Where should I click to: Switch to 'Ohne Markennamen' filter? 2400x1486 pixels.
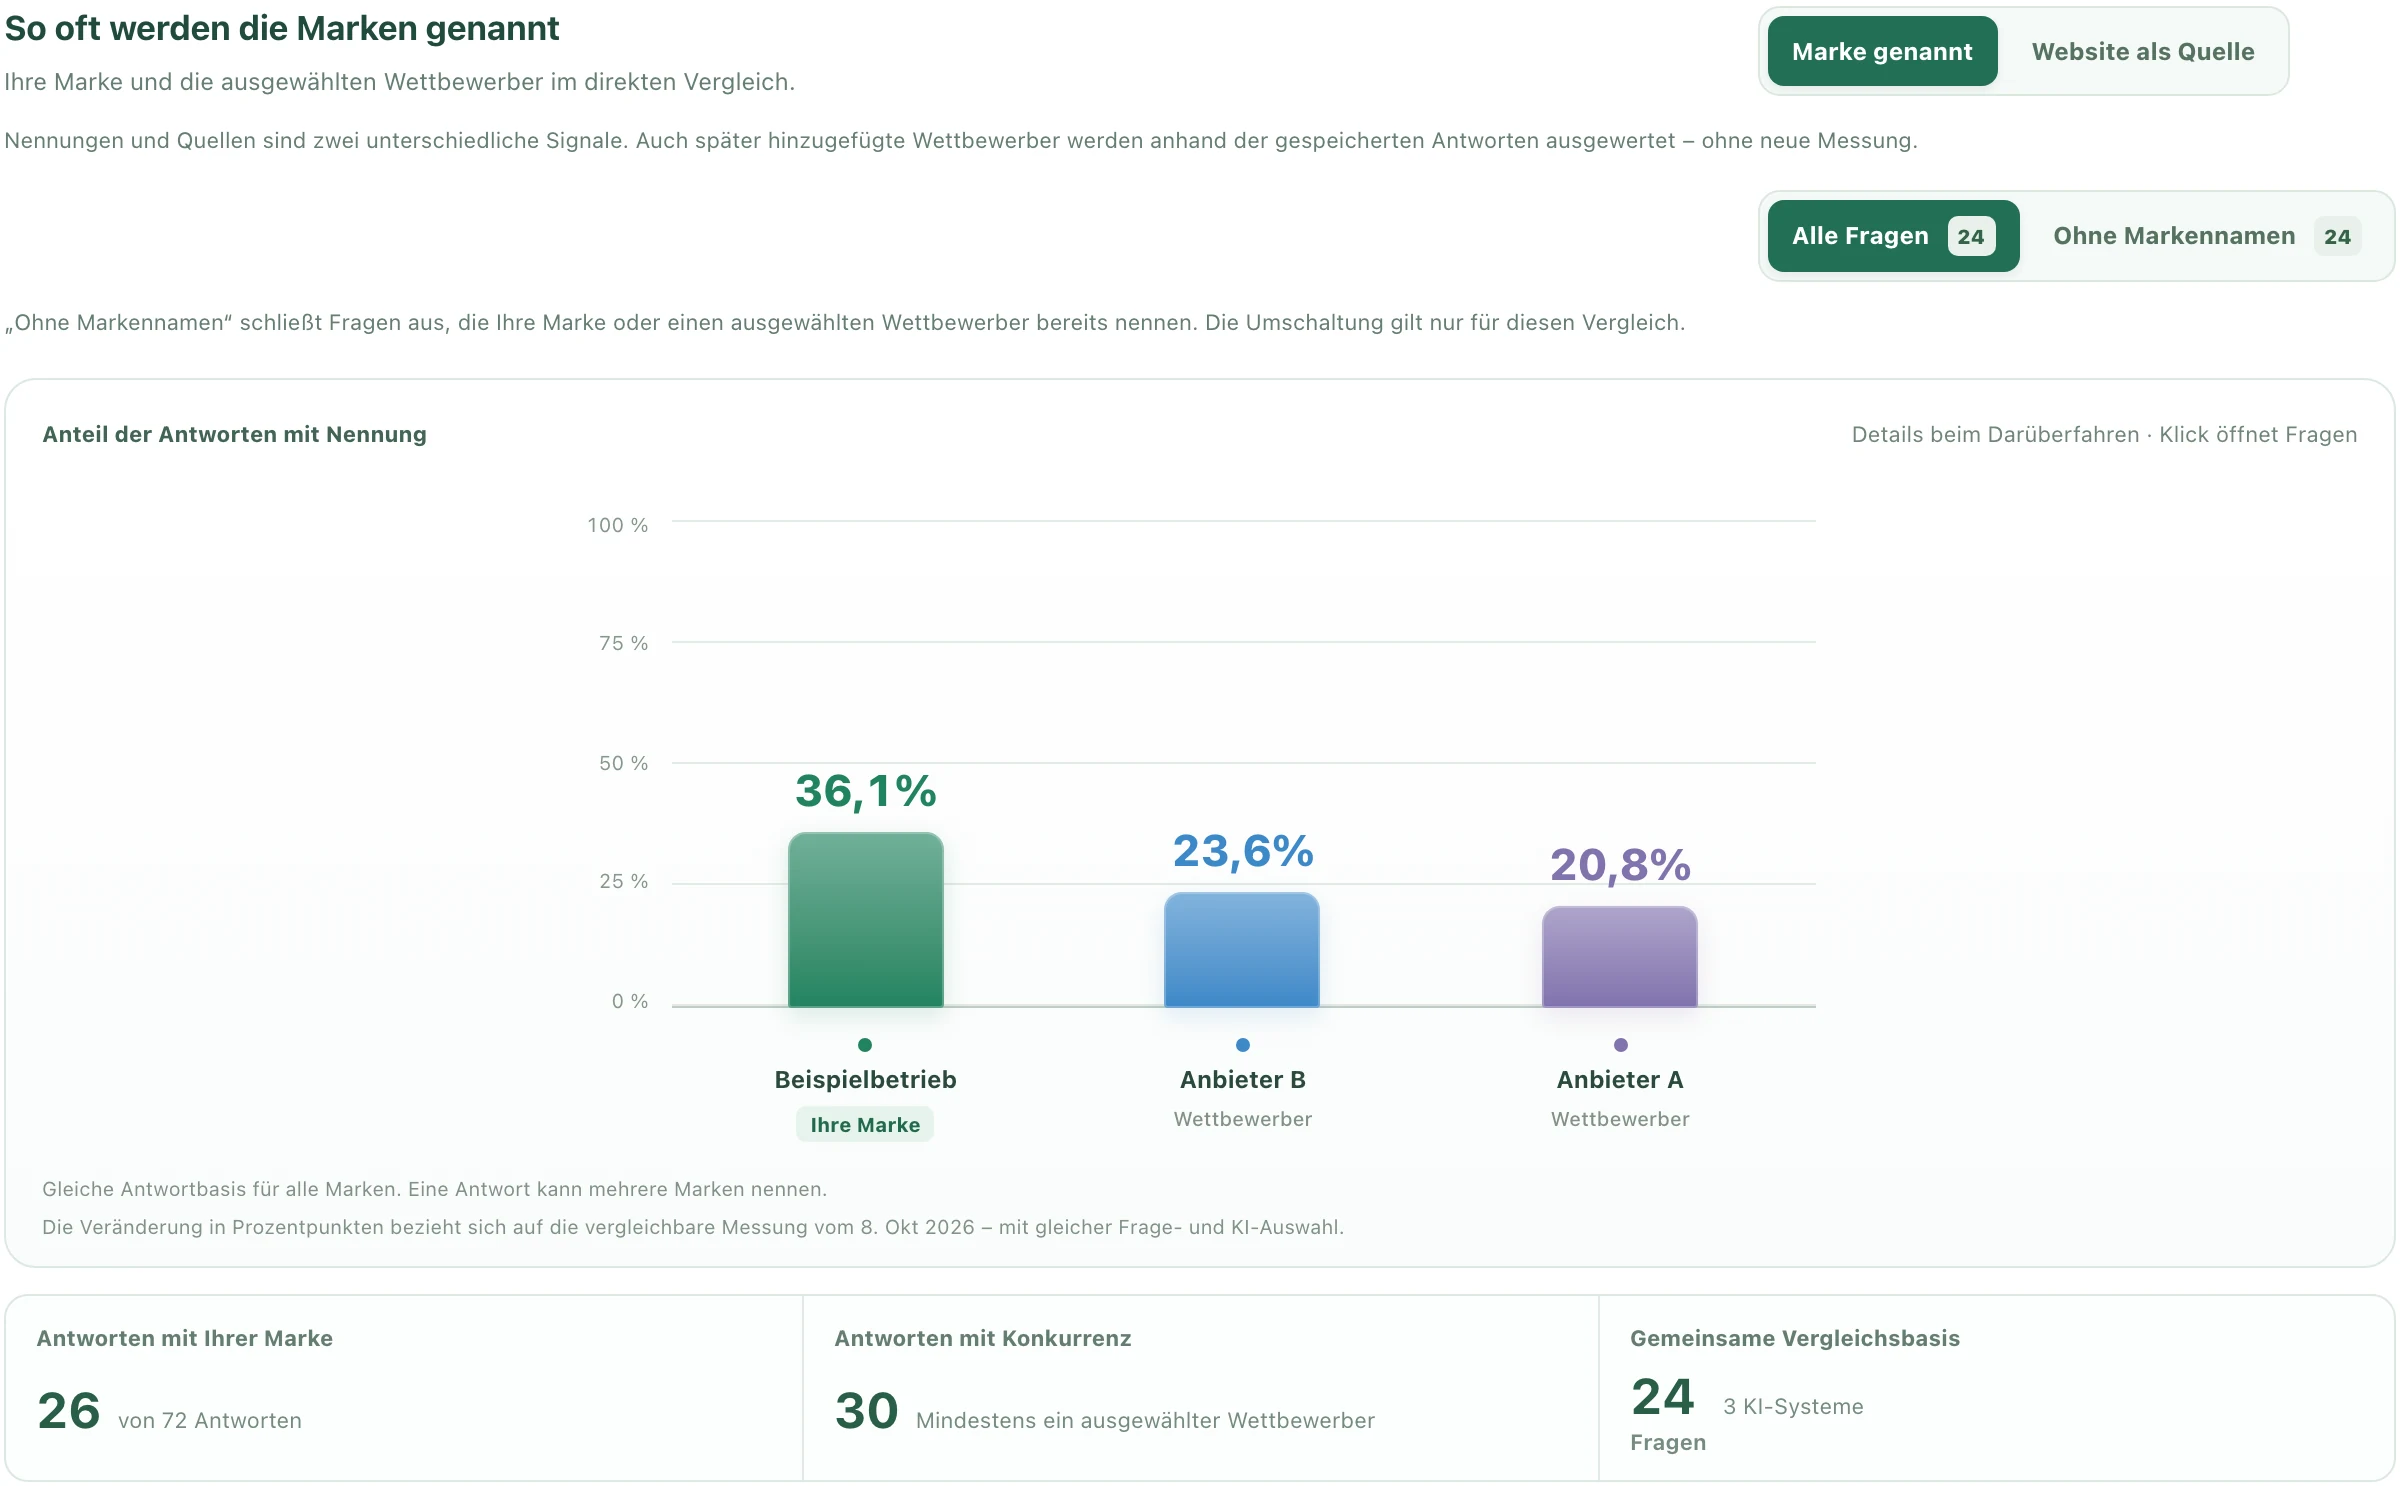pyautogui.click(x=2206, y=236)
